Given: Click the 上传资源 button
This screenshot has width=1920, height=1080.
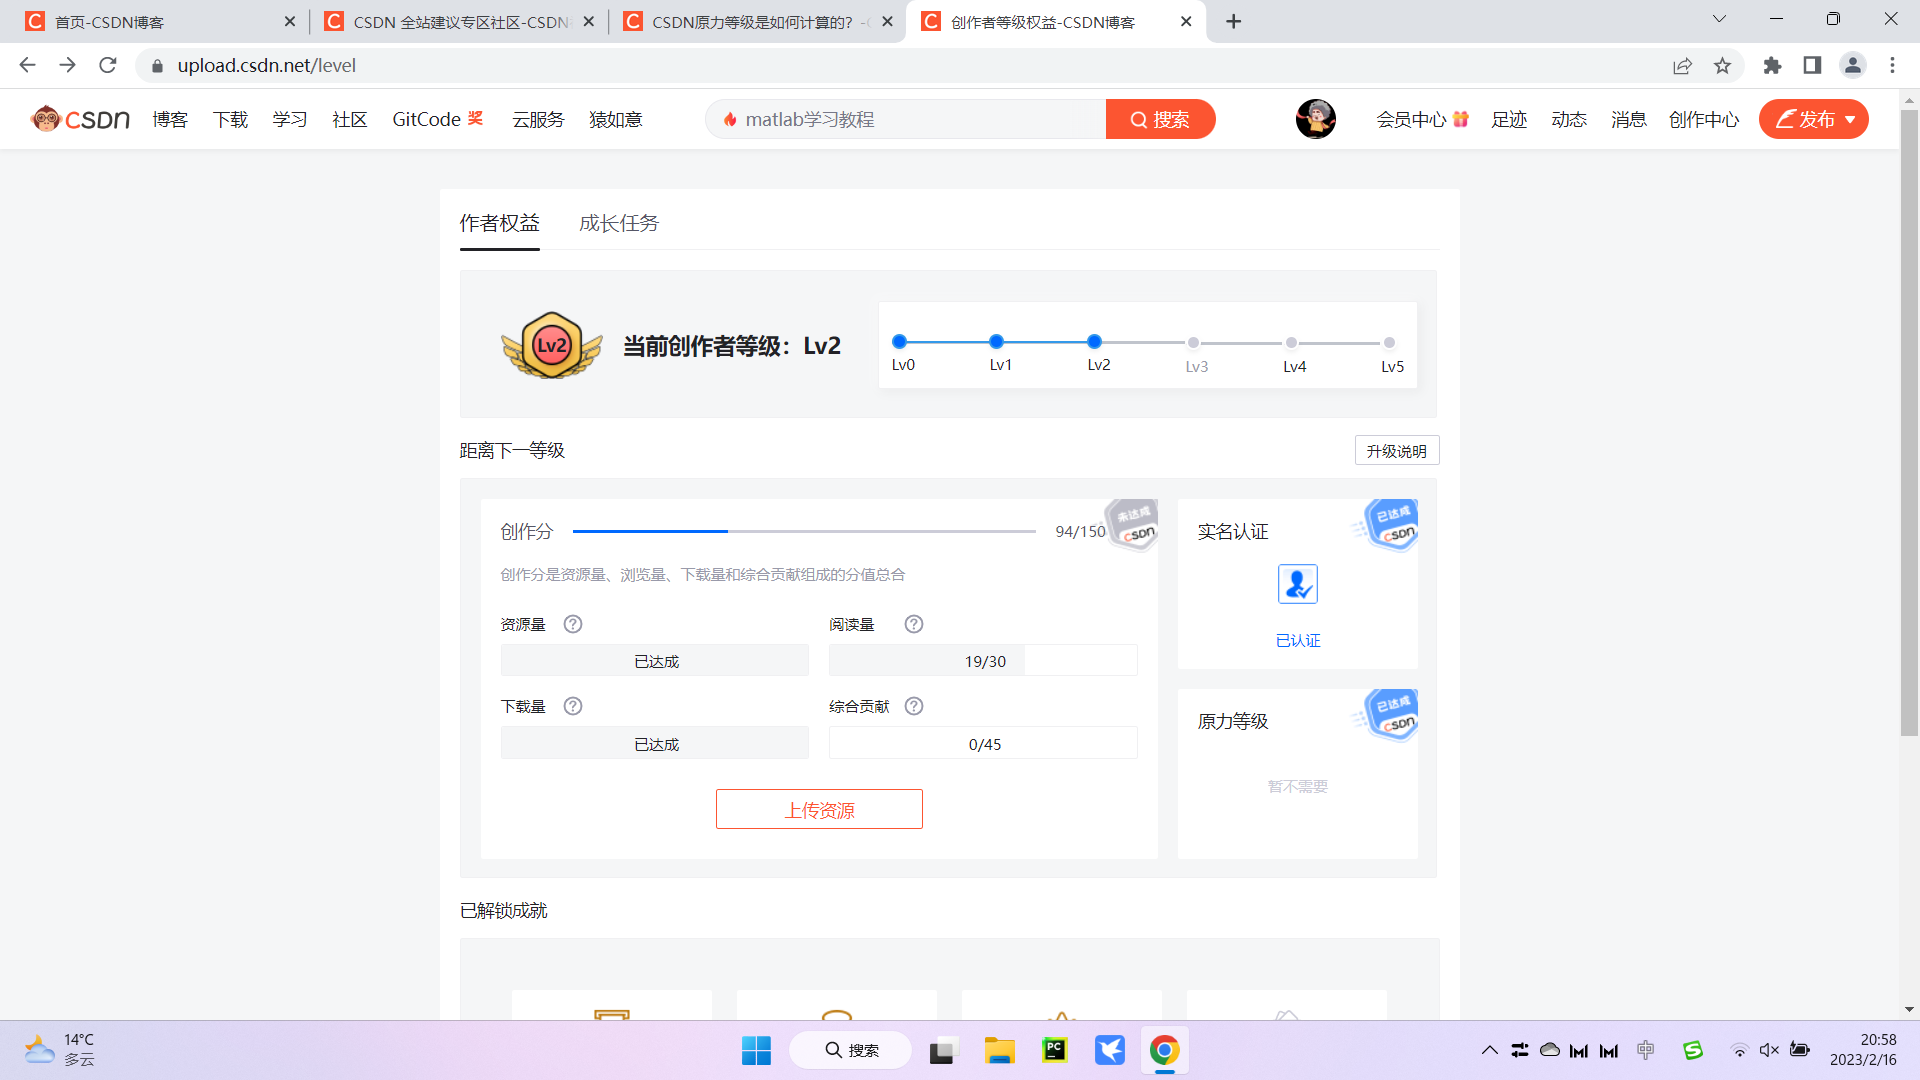Looking at the screenshot, I should (819, 810).
